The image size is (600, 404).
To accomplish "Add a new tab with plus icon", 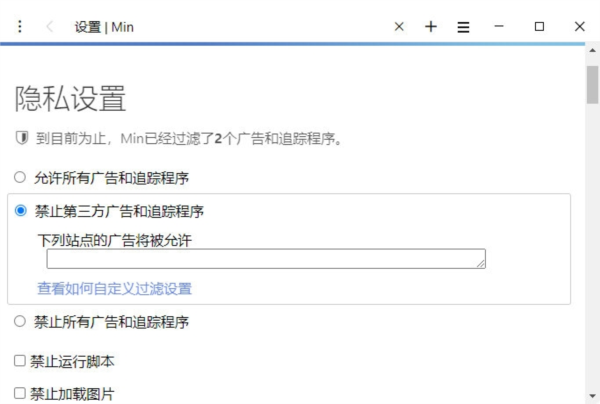I will [x=431, y=27].
